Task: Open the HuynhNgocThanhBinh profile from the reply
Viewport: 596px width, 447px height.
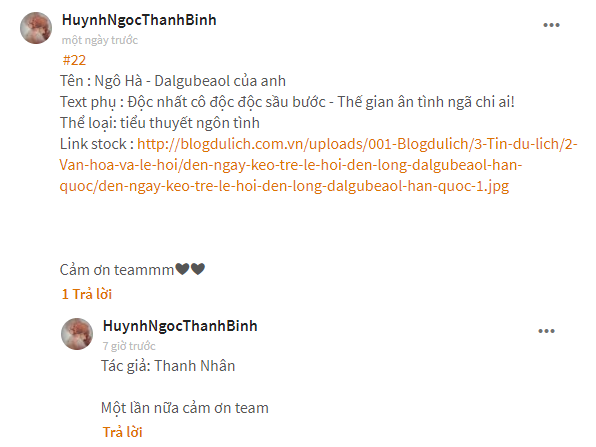Action: pos(180,326)
